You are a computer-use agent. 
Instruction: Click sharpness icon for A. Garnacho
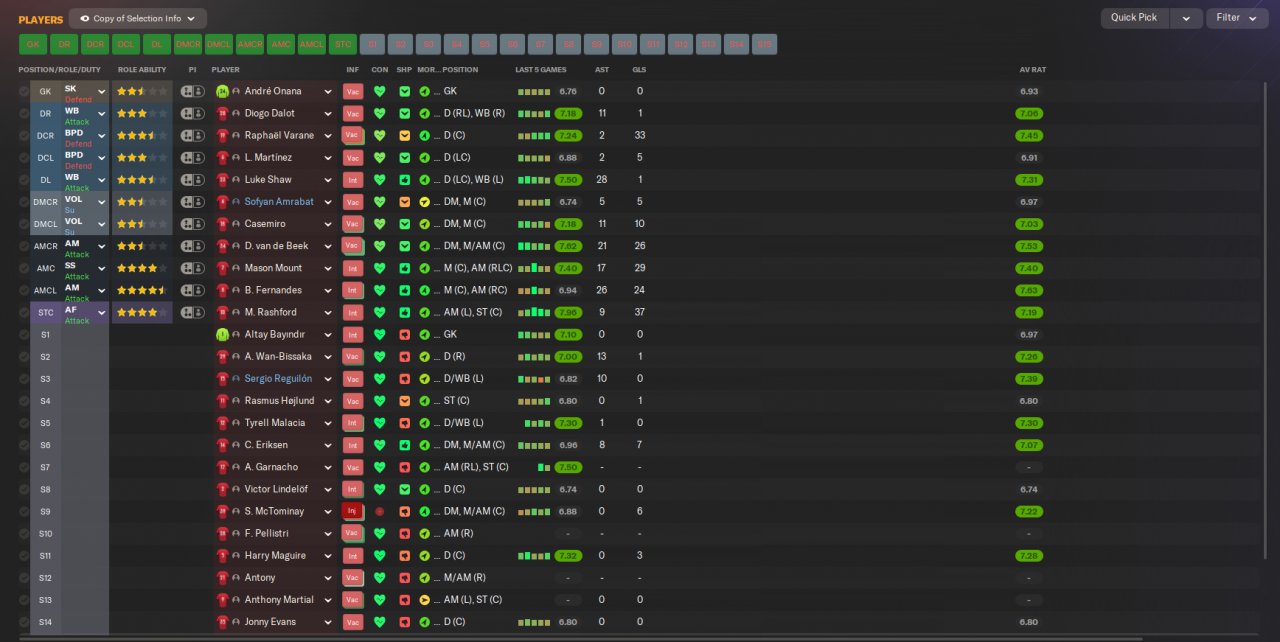(x=405, y=468)
